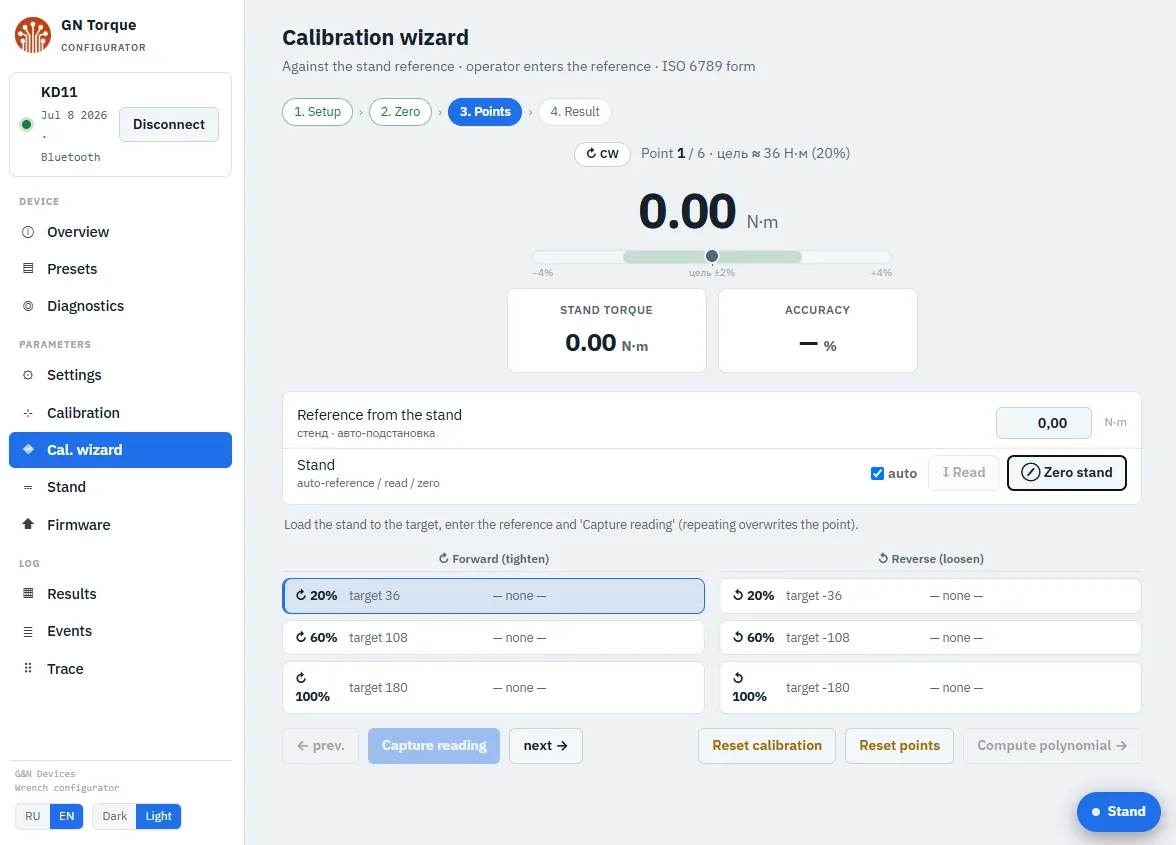
Task: Click Reset calibration
Action: 766,745
